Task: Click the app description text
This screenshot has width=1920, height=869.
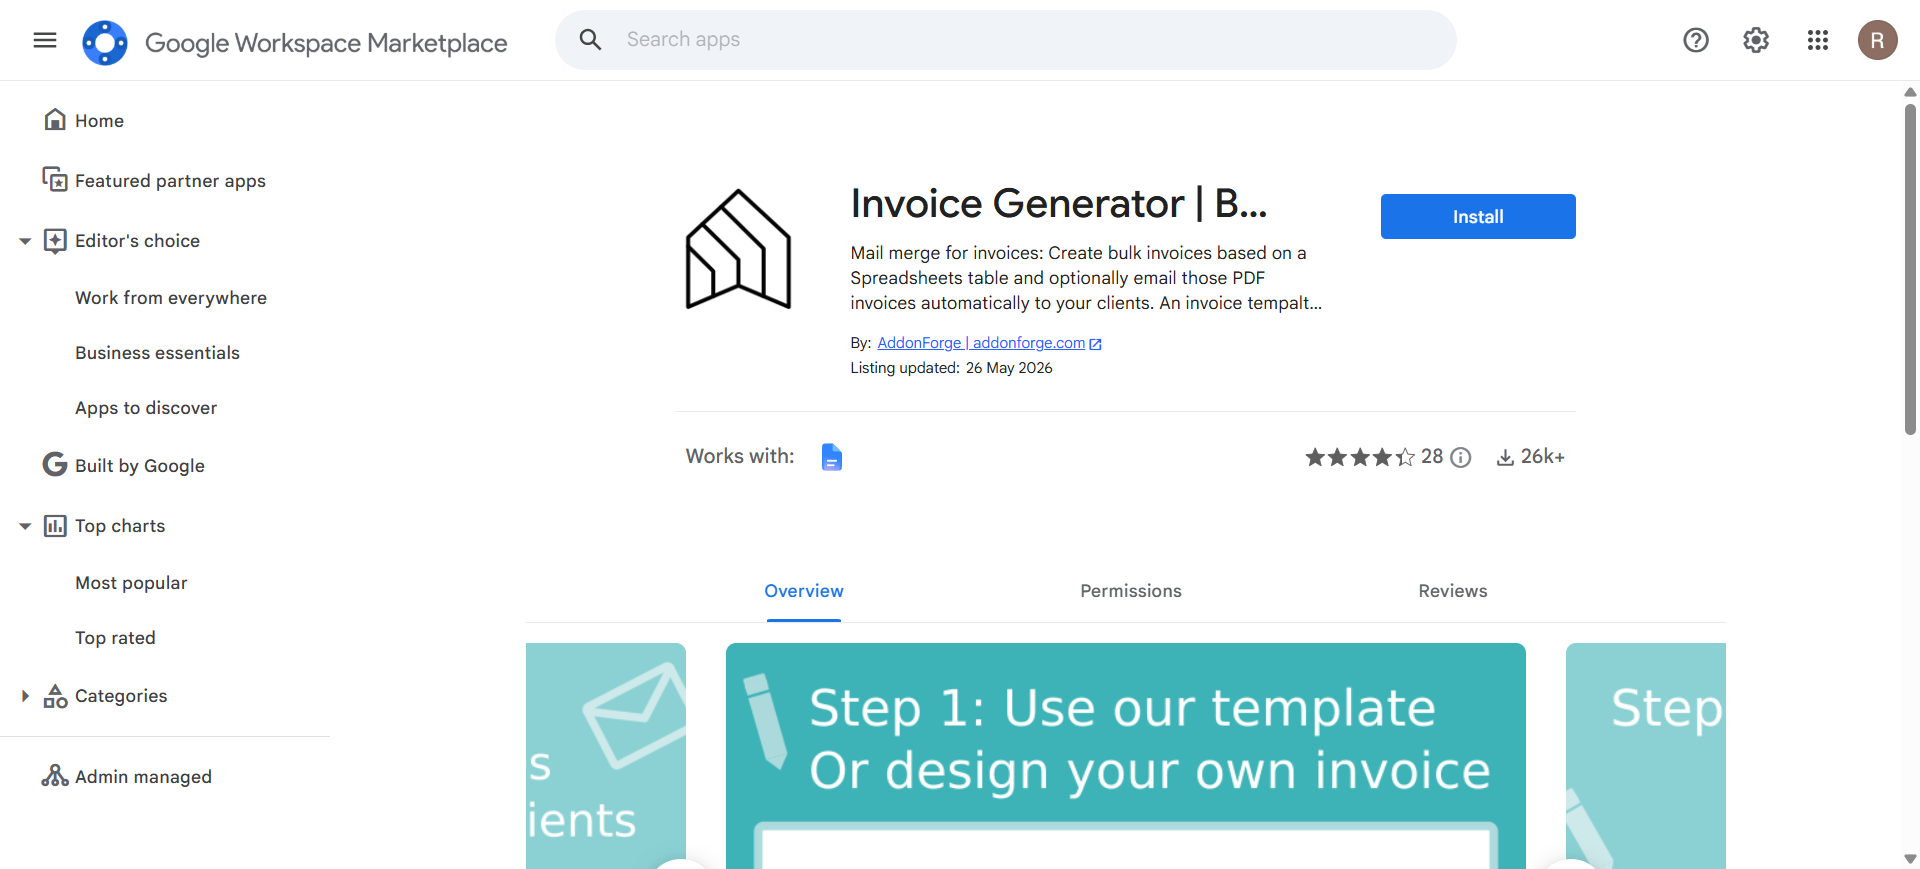Action: click(1086, 278)
